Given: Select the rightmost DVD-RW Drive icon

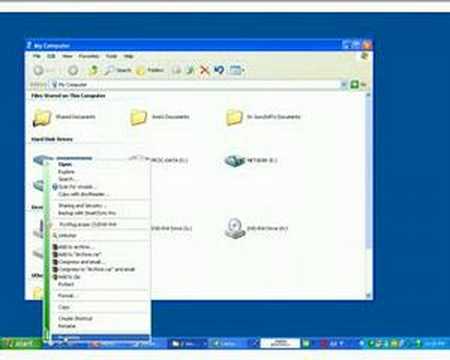Looking at the screenshot, I should point(235,228).
